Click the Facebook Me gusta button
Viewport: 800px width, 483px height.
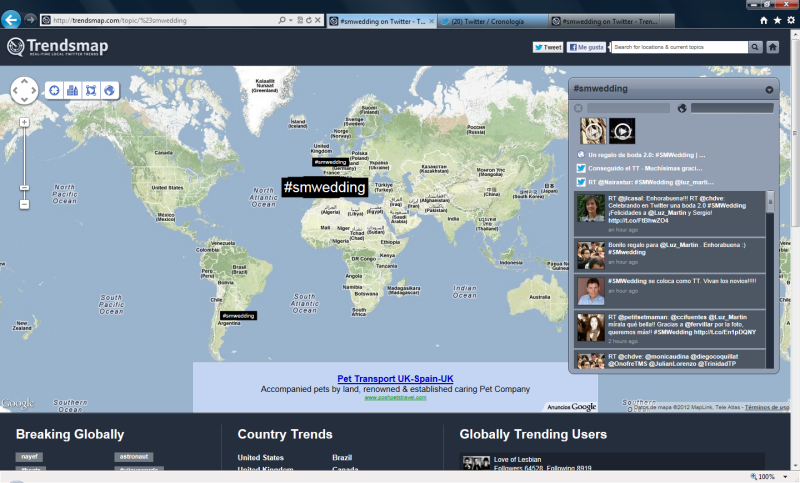[586, 47]
